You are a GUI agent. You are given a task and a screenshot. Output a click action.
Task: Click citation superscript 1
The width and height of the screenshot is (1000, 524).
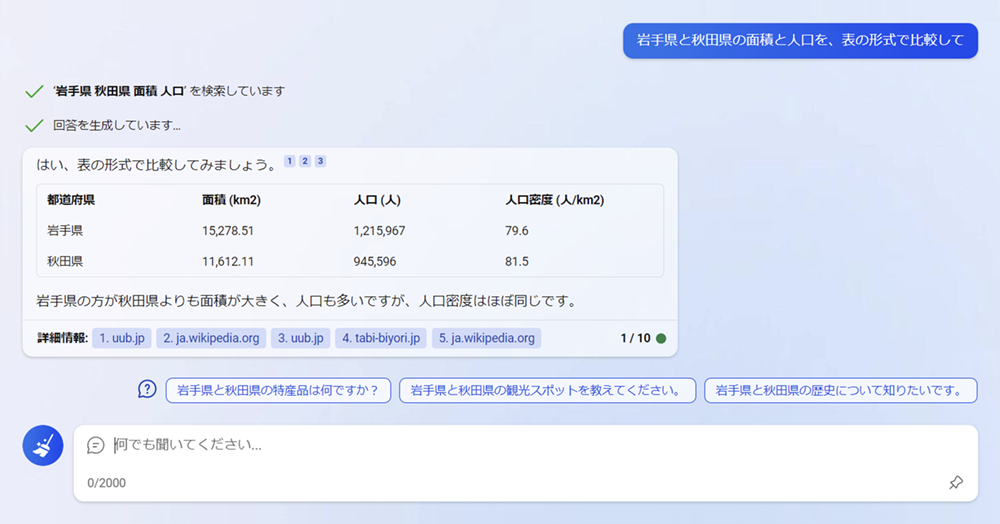(x=290, y=161)
